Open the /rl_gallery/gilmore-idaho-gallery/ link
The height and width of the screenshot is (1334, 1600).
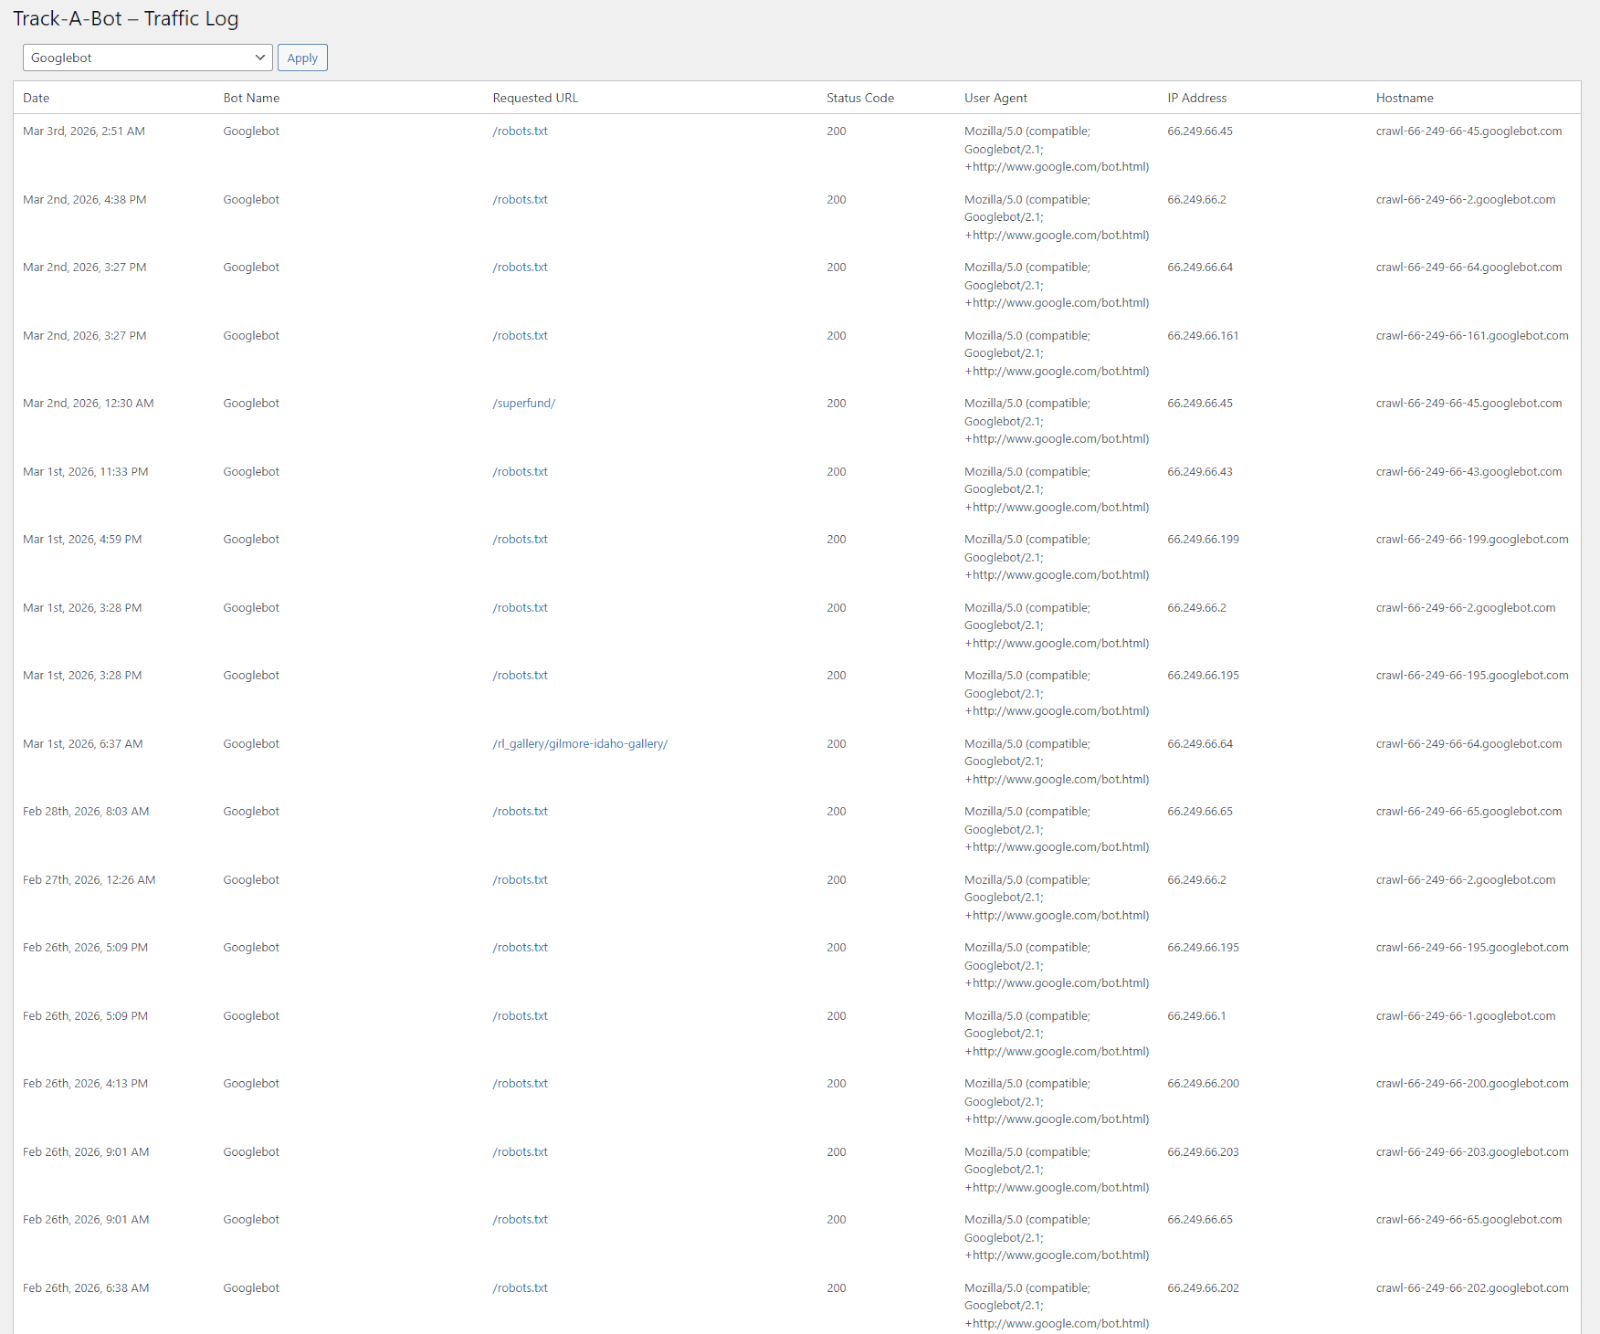tap(580, 743)
